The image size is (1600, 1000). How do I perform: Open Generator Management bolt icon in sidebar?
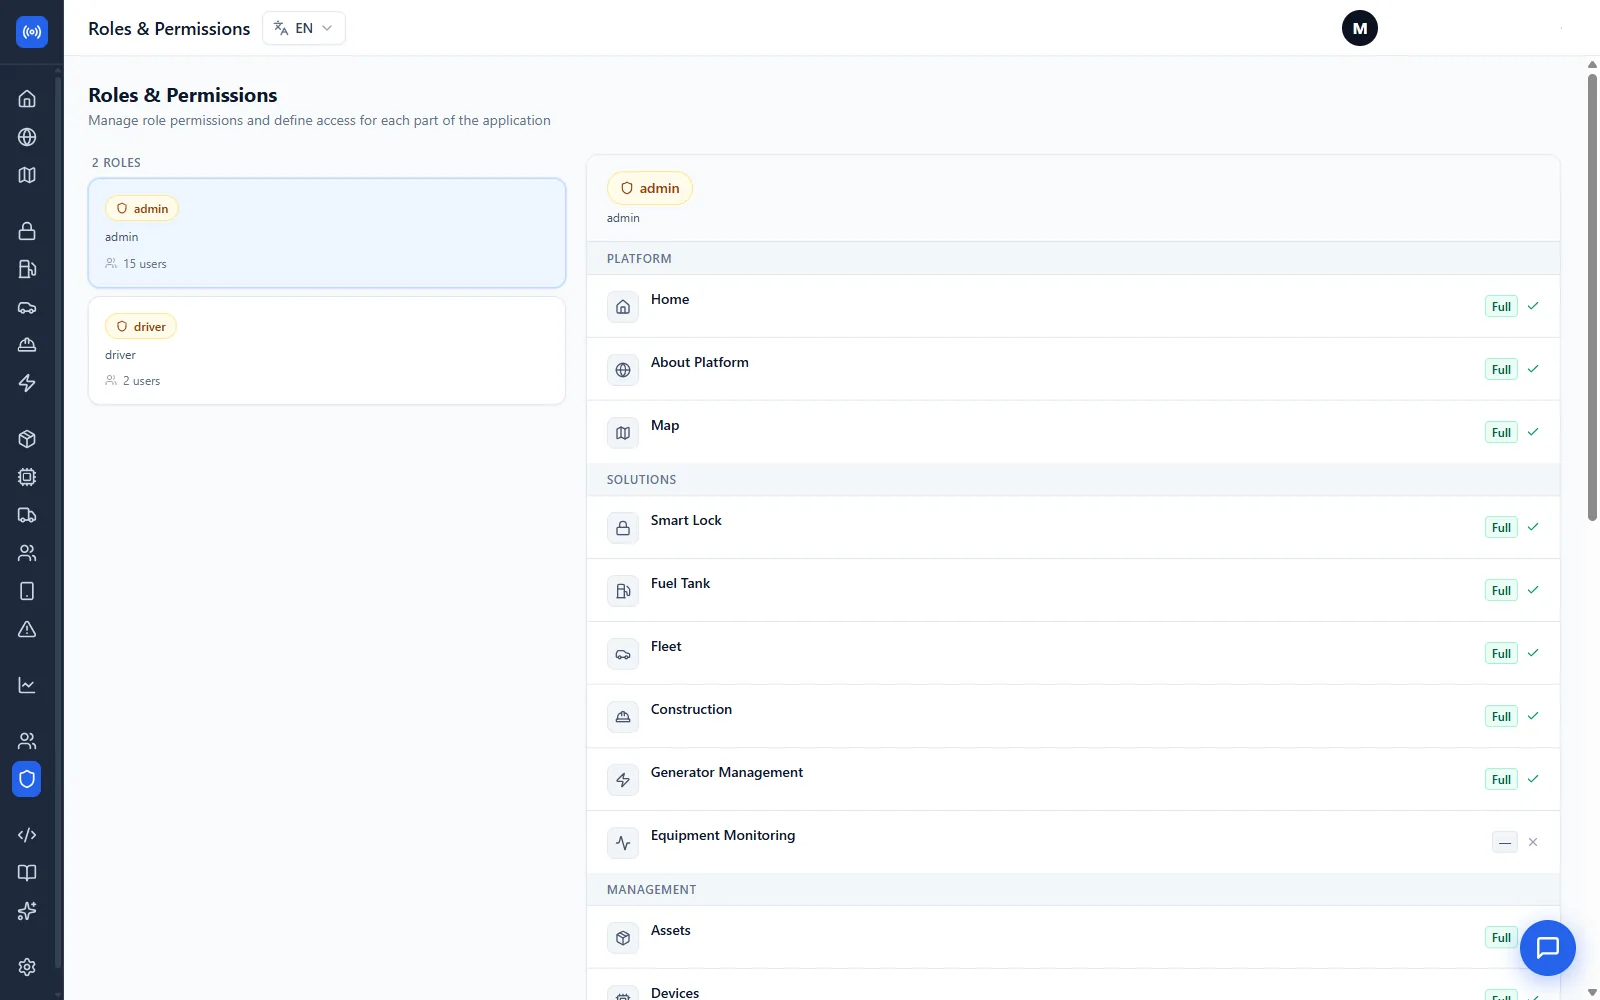pyautogui.click(x=27, y=383)
